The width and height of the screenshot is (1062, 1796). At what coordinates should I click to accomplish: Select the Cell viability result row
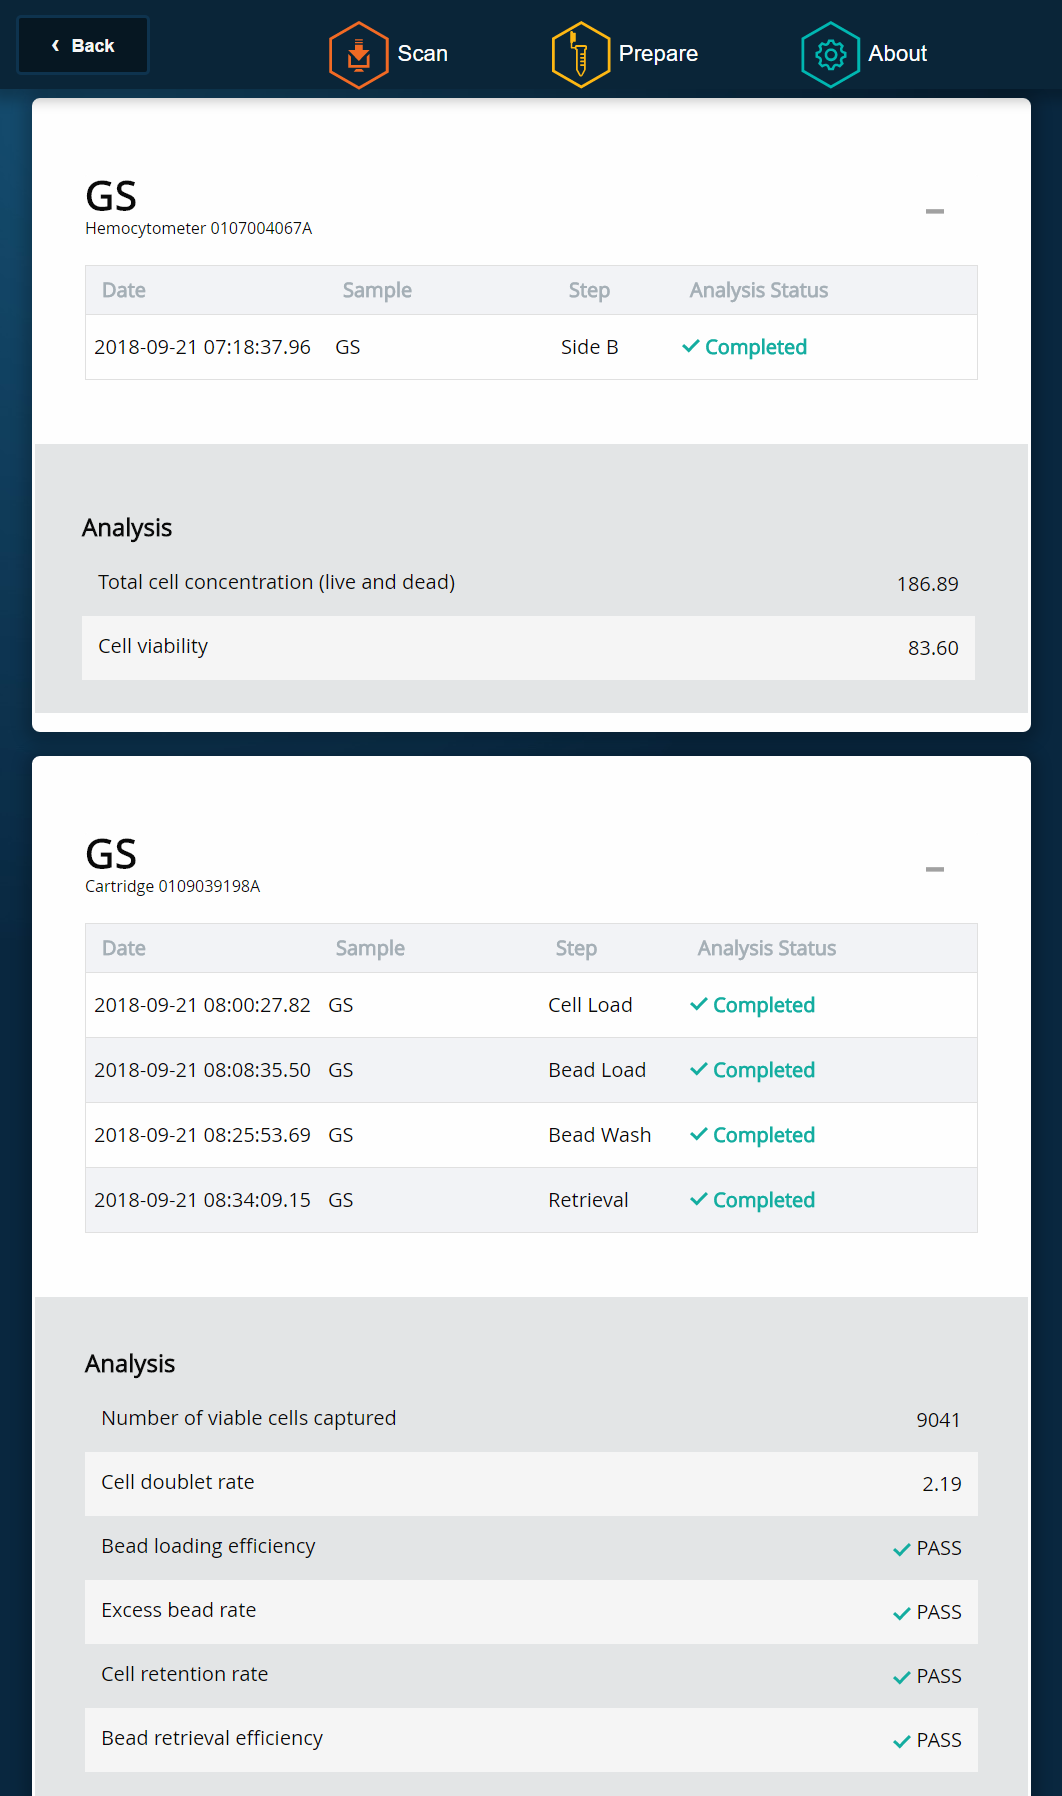click(x=528, y=647)
